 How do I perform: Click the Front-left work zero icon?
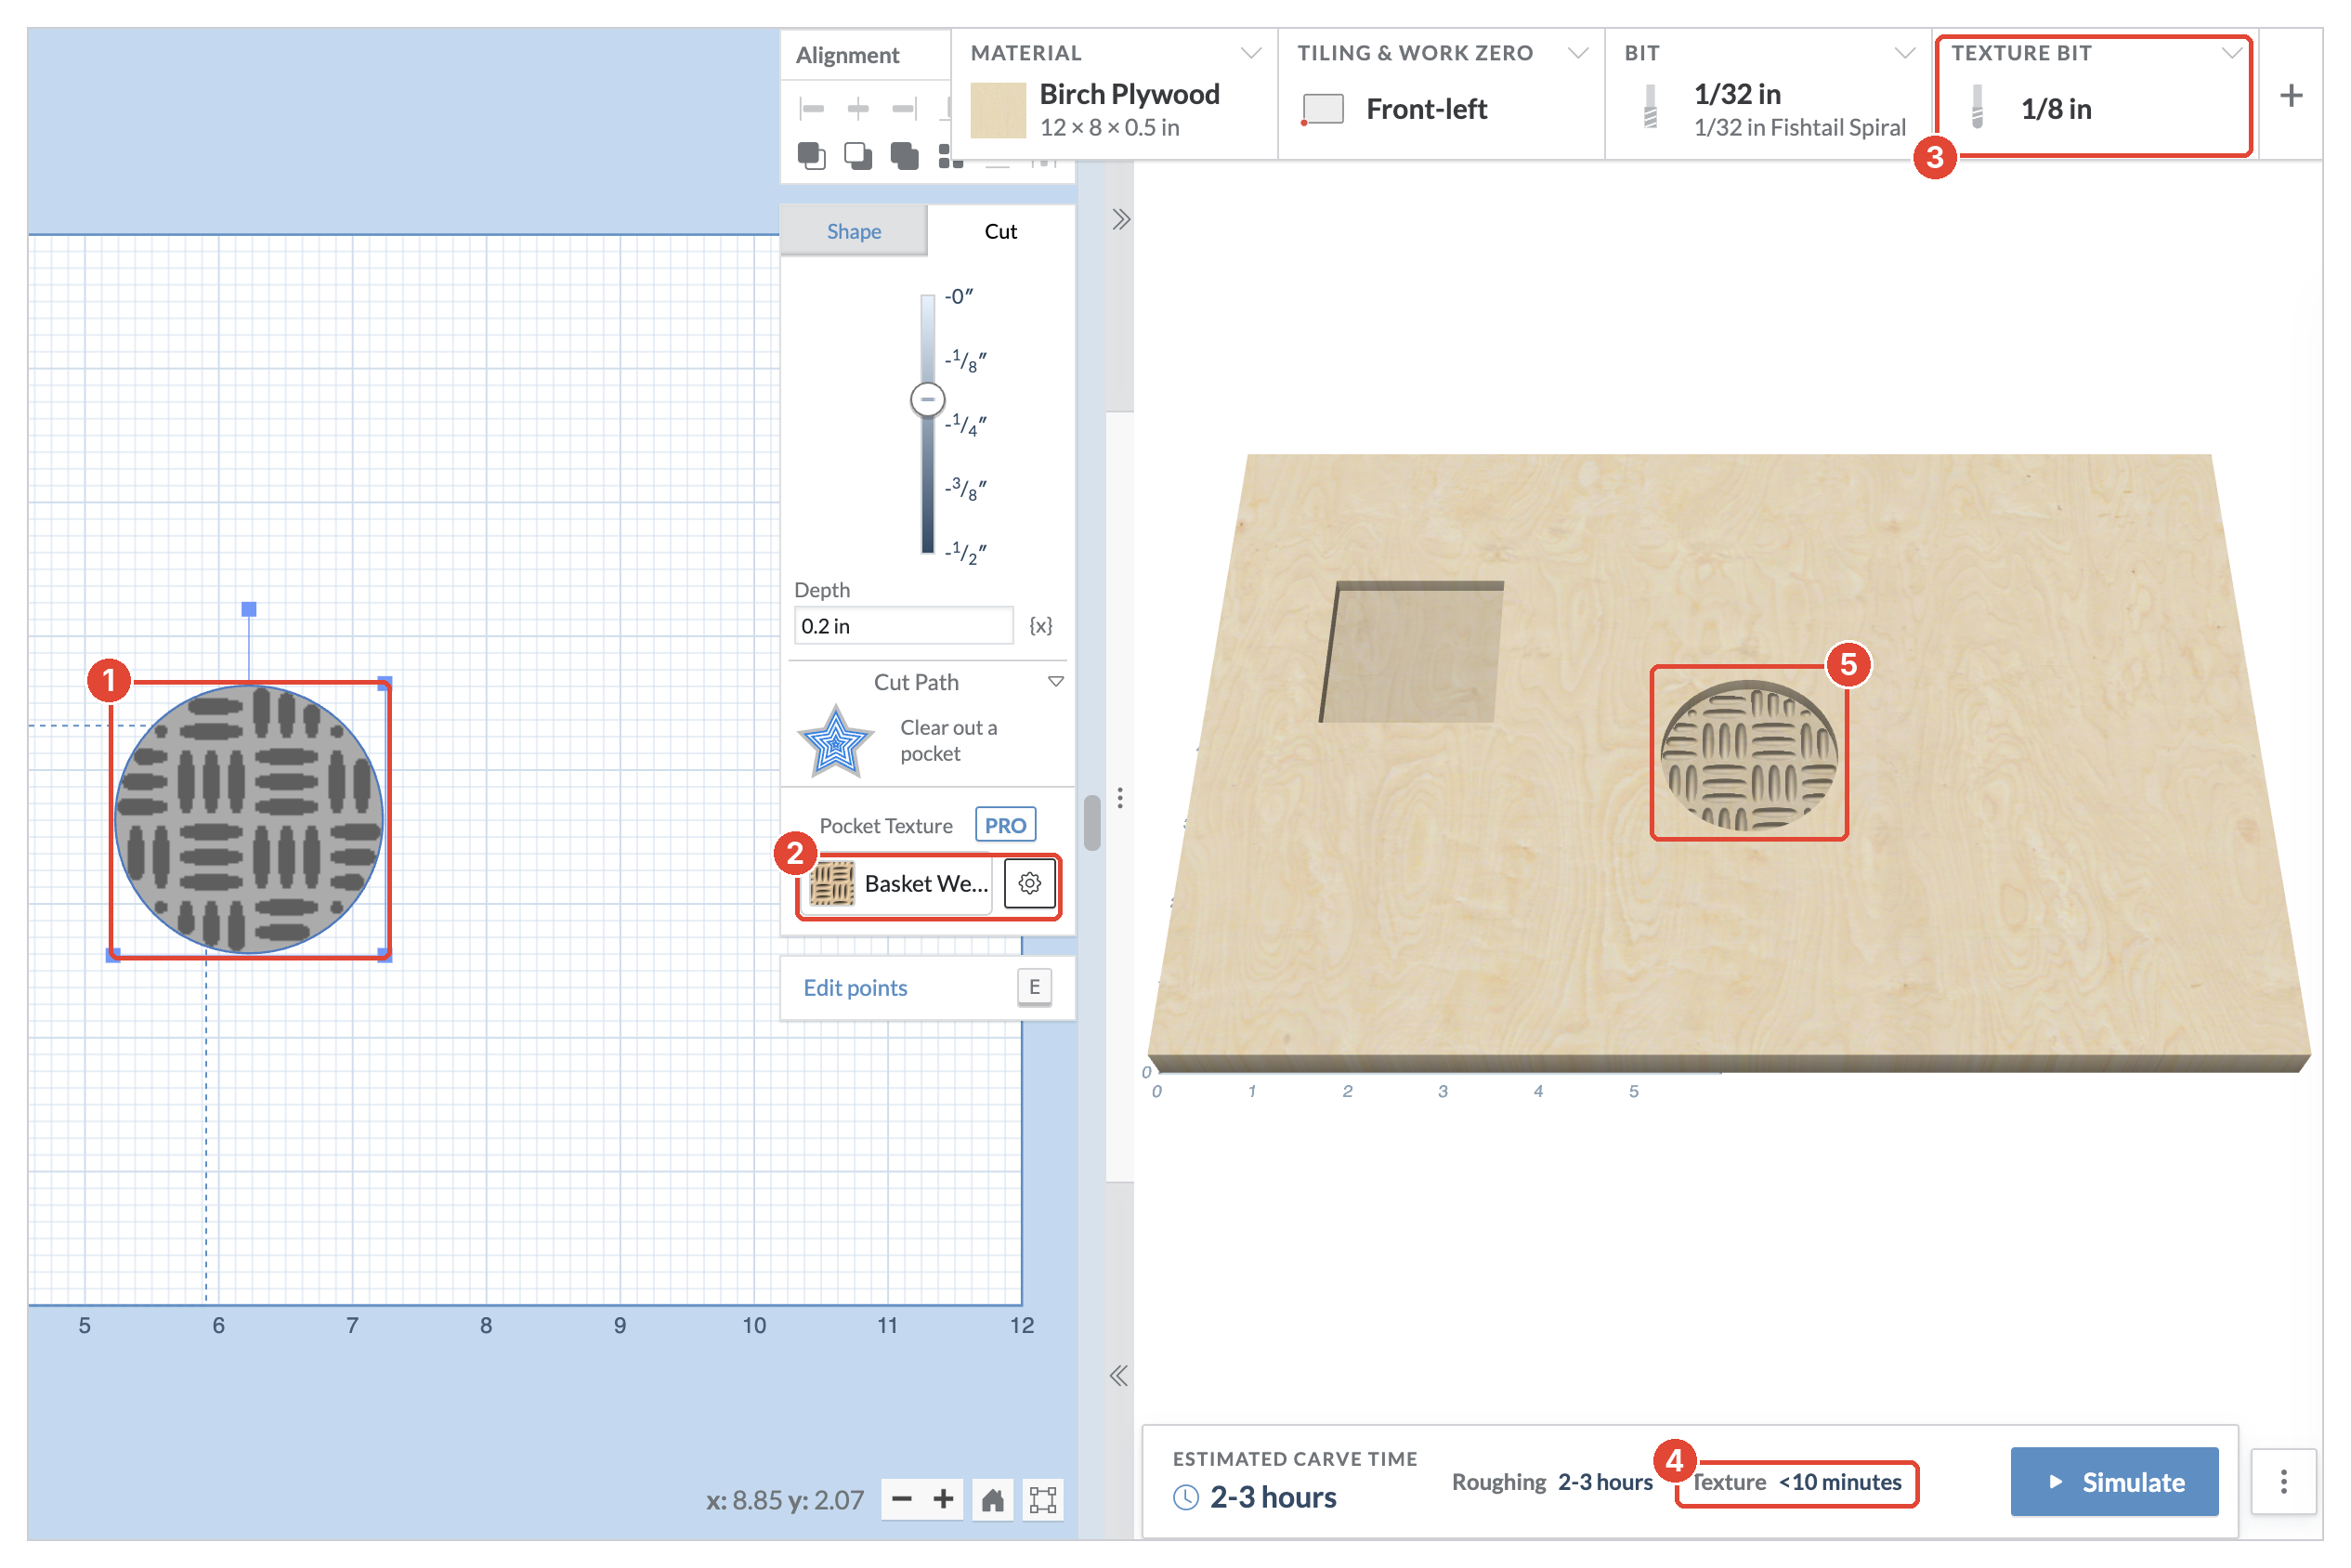[x=1323, y=109]
